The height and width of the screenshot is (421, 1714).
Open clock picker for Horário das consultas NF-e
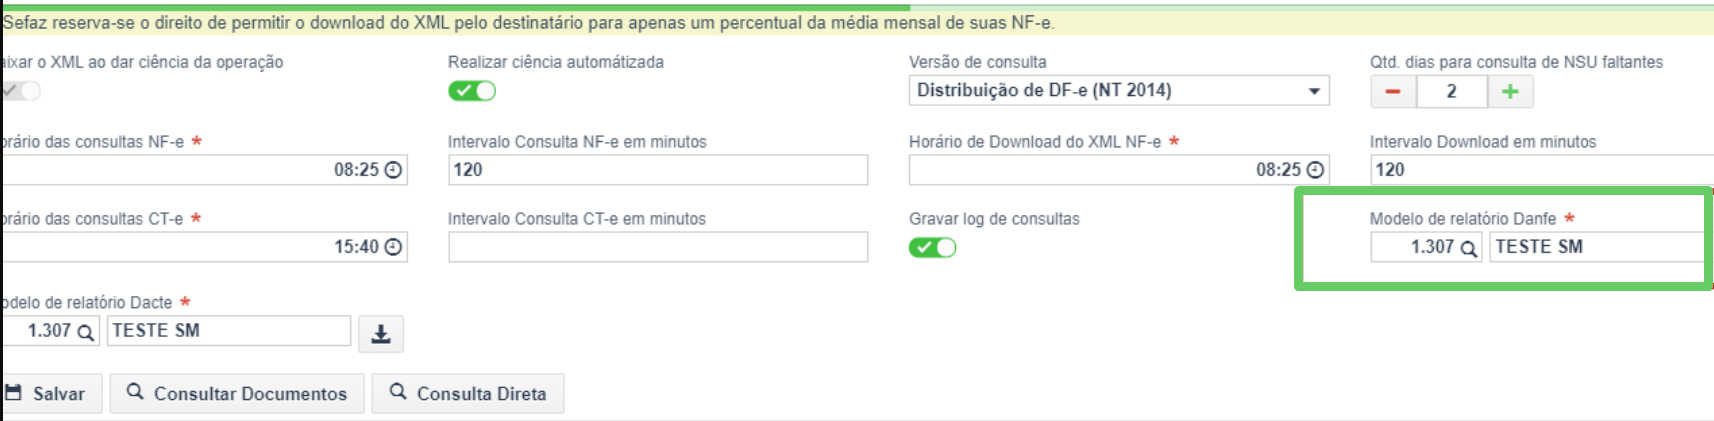point(394,170)
